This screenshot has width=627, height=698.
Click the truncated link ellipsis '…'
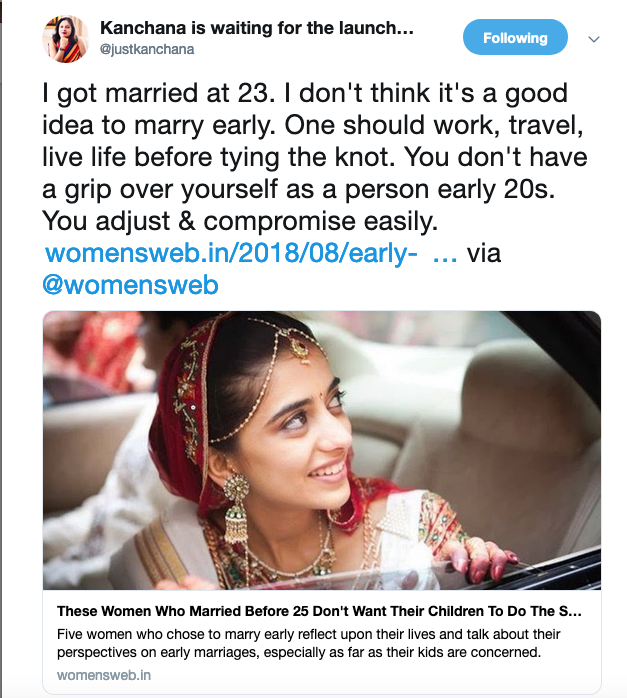[445, 253]
